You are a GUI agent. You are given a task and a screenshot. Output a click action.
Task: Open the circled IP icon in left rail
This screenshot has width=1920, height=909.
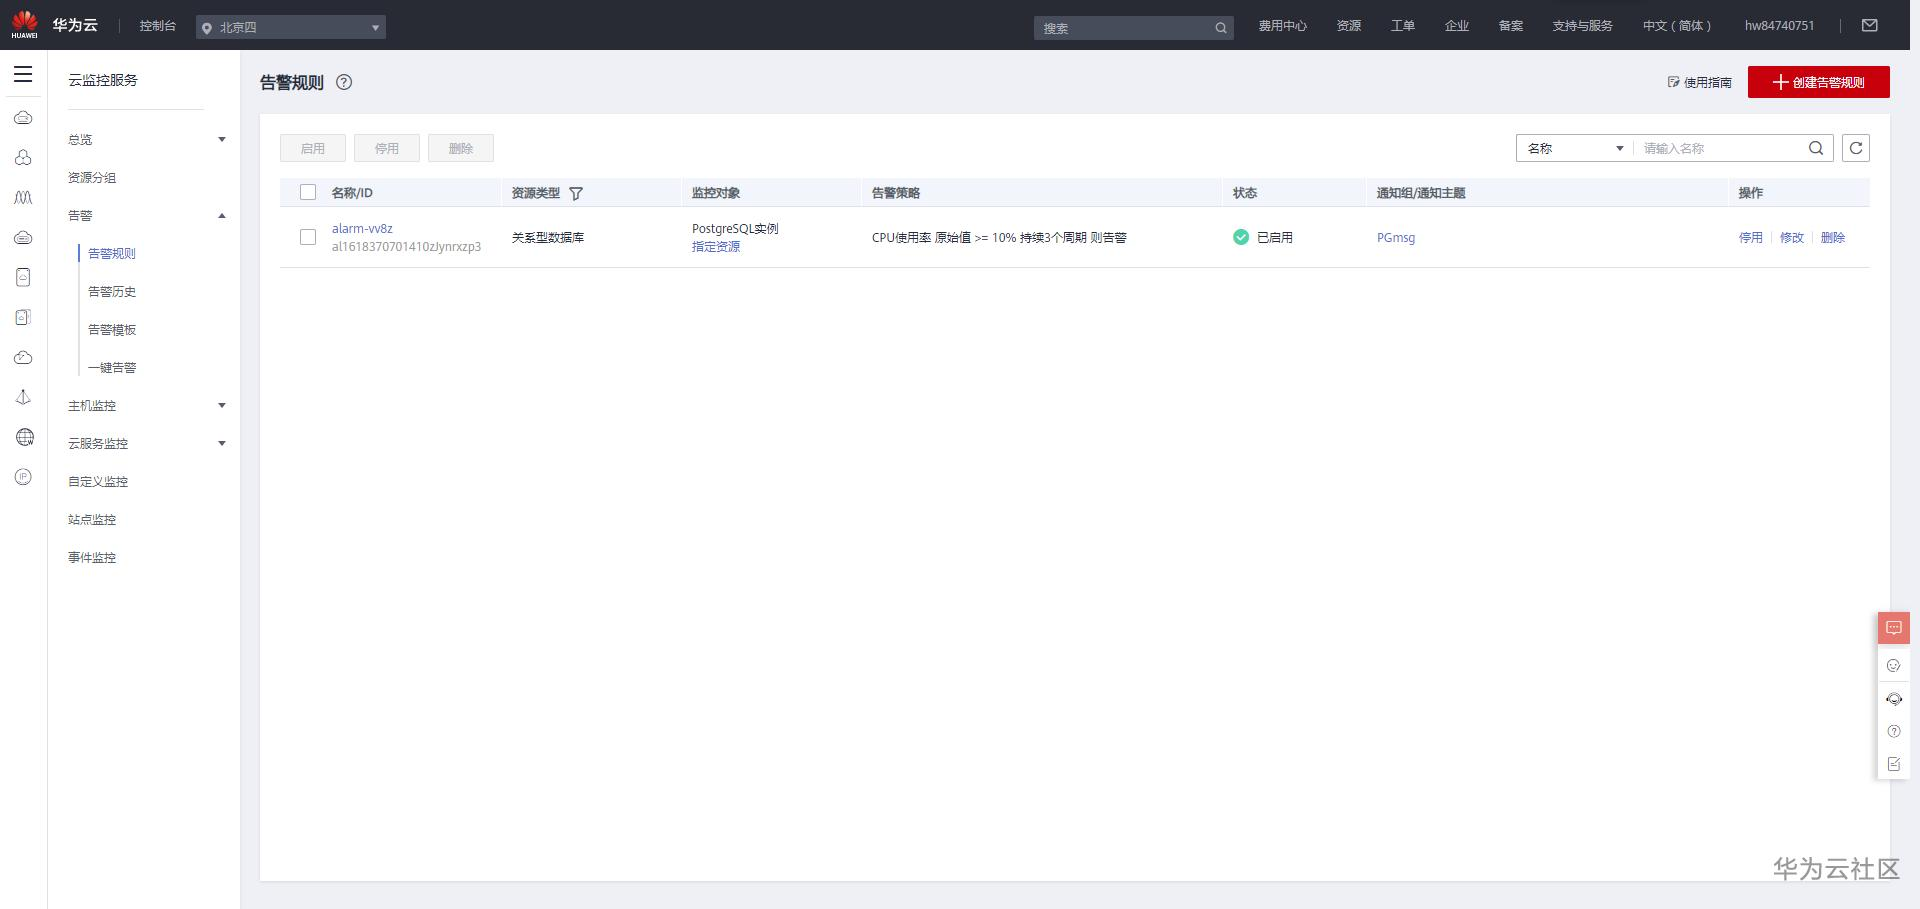[23, 477]
